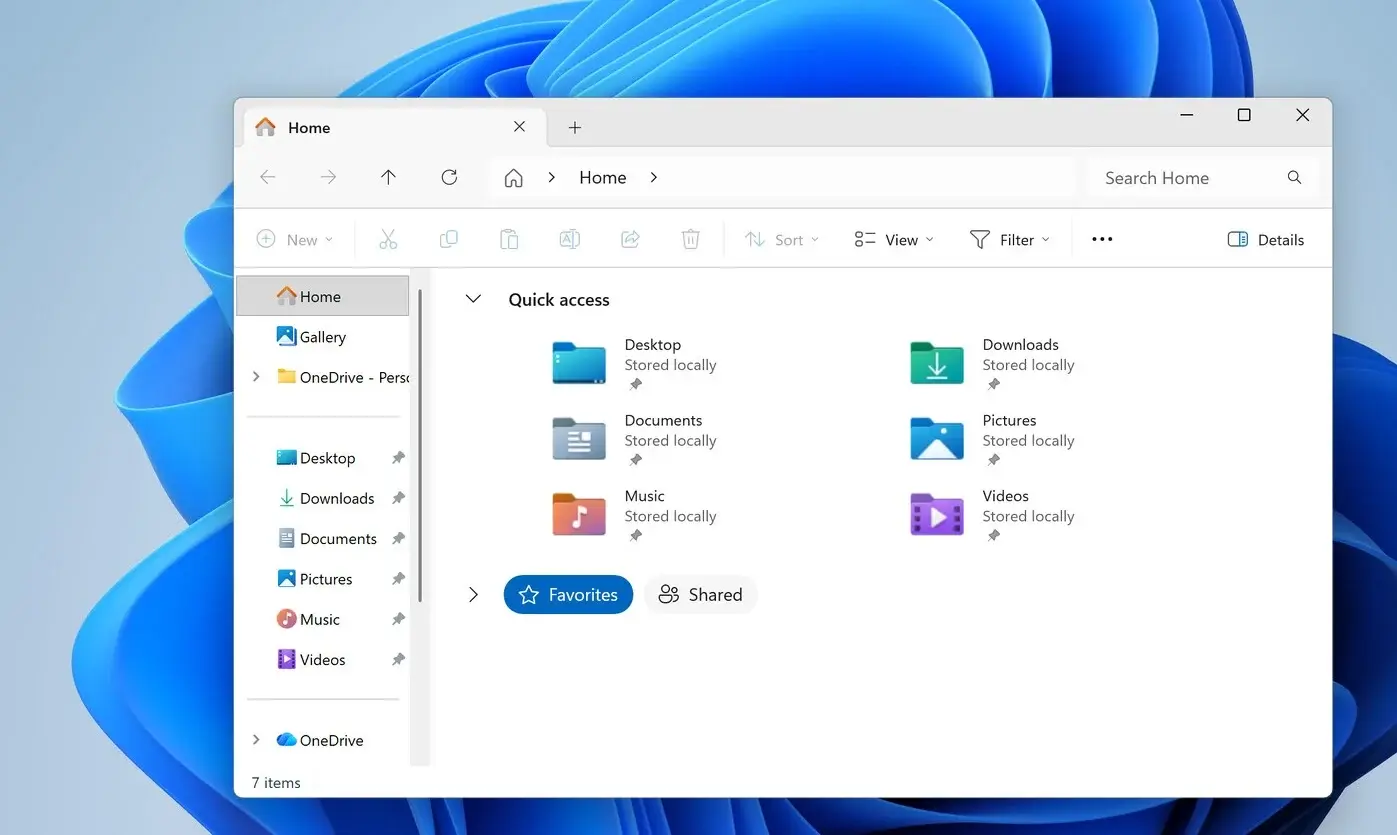Open the Downloads folder icon in Quick access

(937, 364)
